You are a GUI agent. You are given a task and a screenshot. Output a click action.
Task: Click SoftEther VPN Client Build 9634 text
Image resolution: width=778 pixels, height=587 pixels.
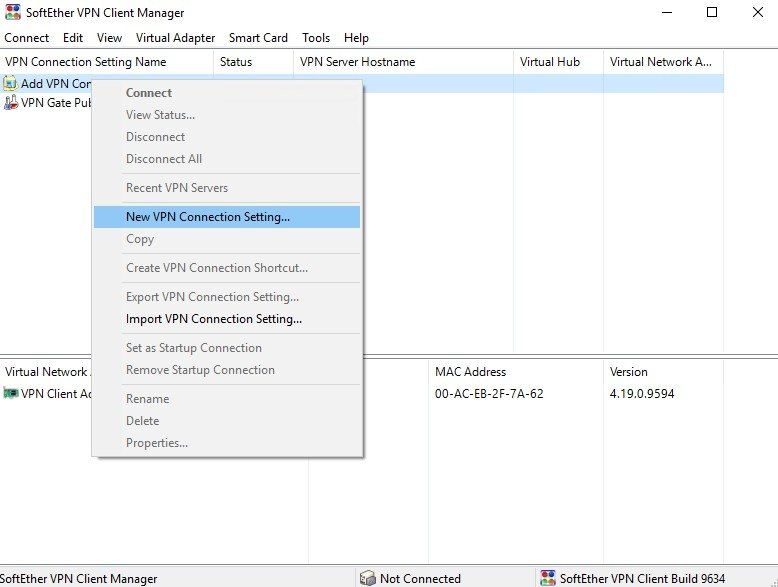coord(642,579)
